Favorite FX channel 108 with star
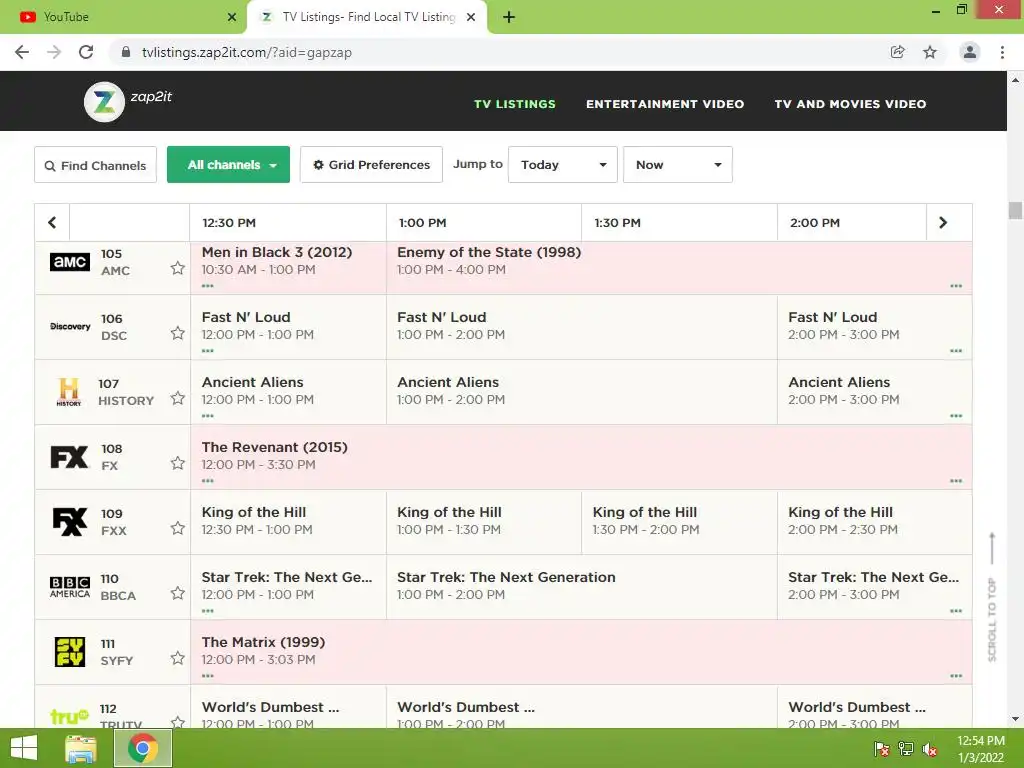1024x768 pixels. (178, 463)
